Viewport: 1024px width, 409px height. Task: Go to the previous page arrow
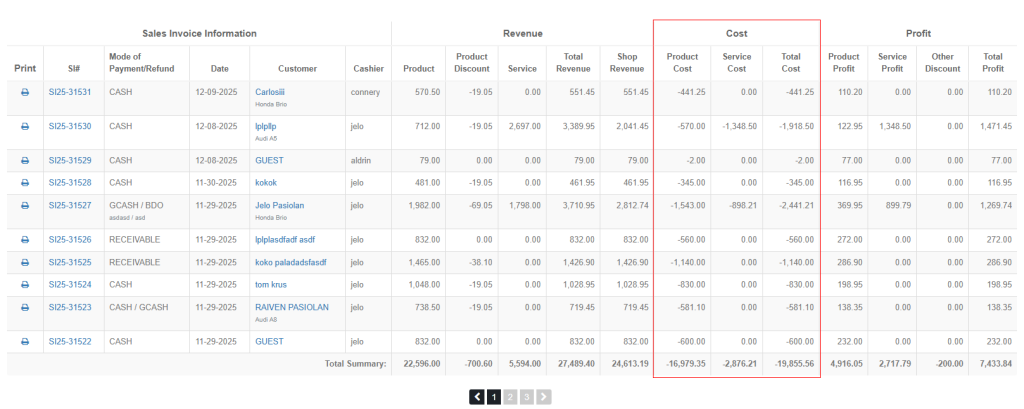pos(478,397)
